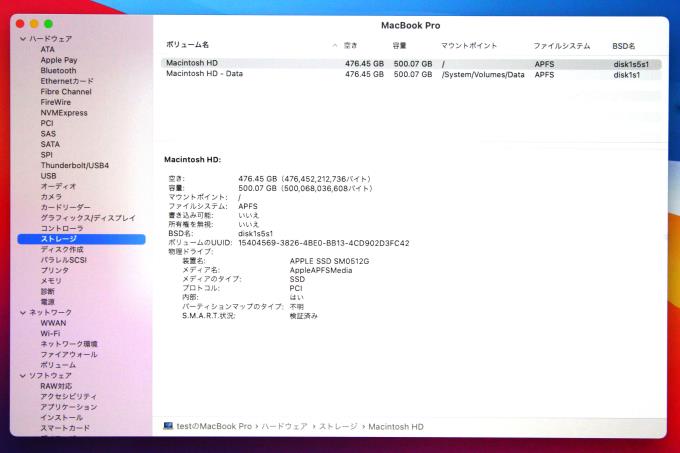680x453 pixels.
Task: Select 診断 in the sidebar
Action: [x=48, y=291]
